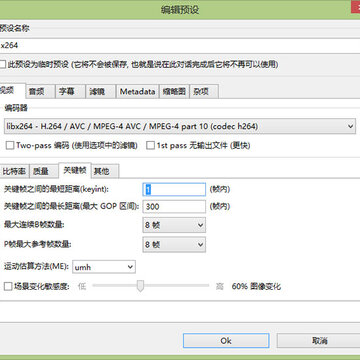Click the max GOP interval field showing 300
This screenshot has height=360, width=360.
click(x=174, y=207)
